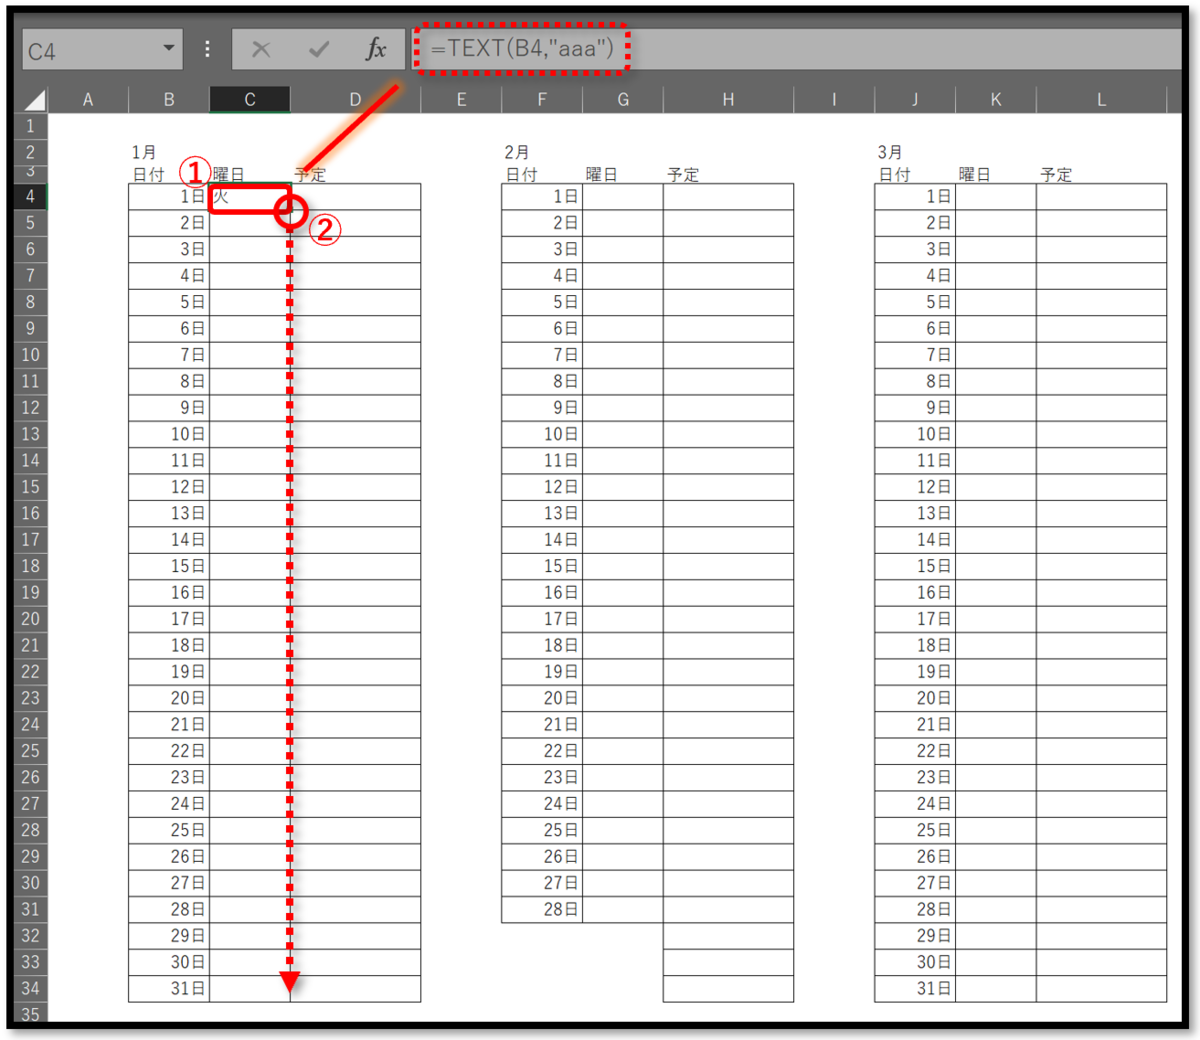
Task: Select the 25日 cell in the 1月 table
Action: point(169,830)
